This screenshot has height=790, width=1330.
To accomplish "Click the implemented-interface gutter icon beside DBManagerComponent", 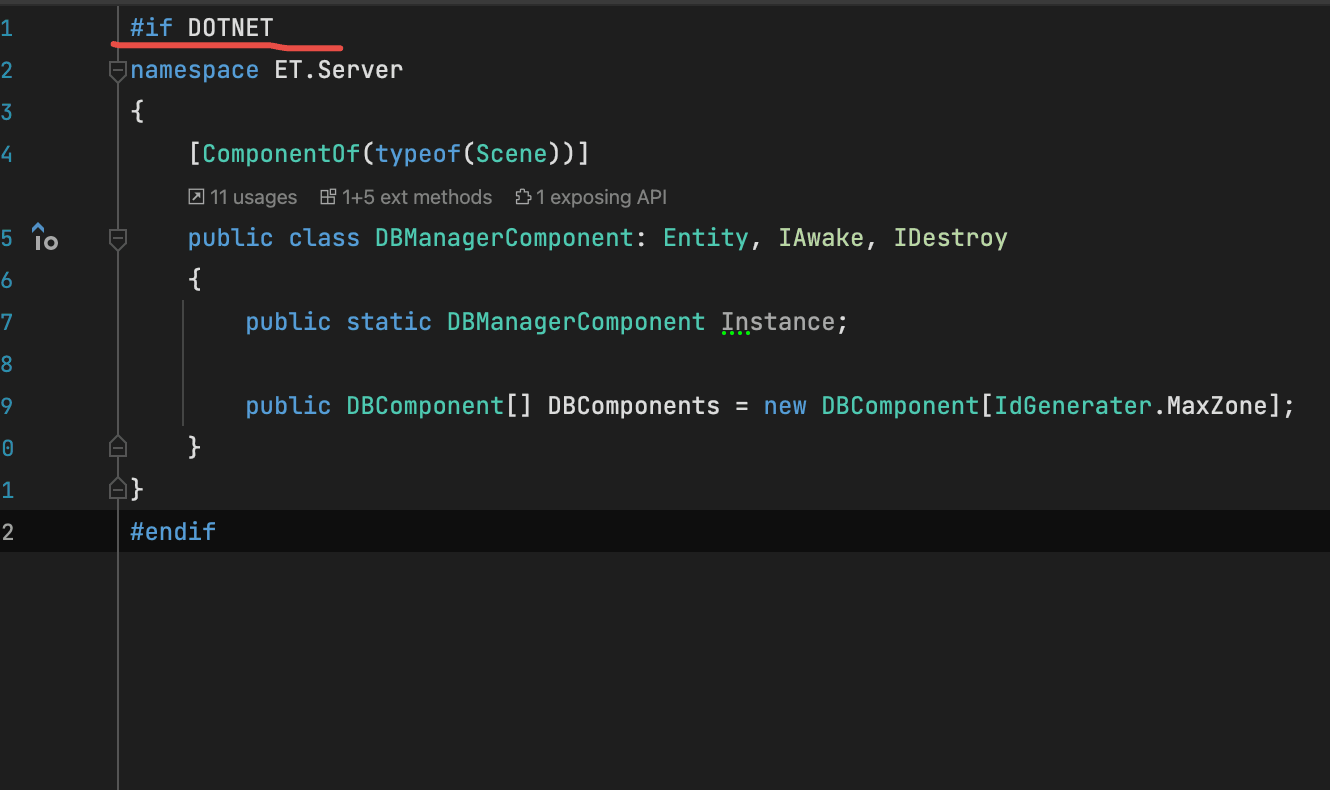I will click(x=44, y=237).
